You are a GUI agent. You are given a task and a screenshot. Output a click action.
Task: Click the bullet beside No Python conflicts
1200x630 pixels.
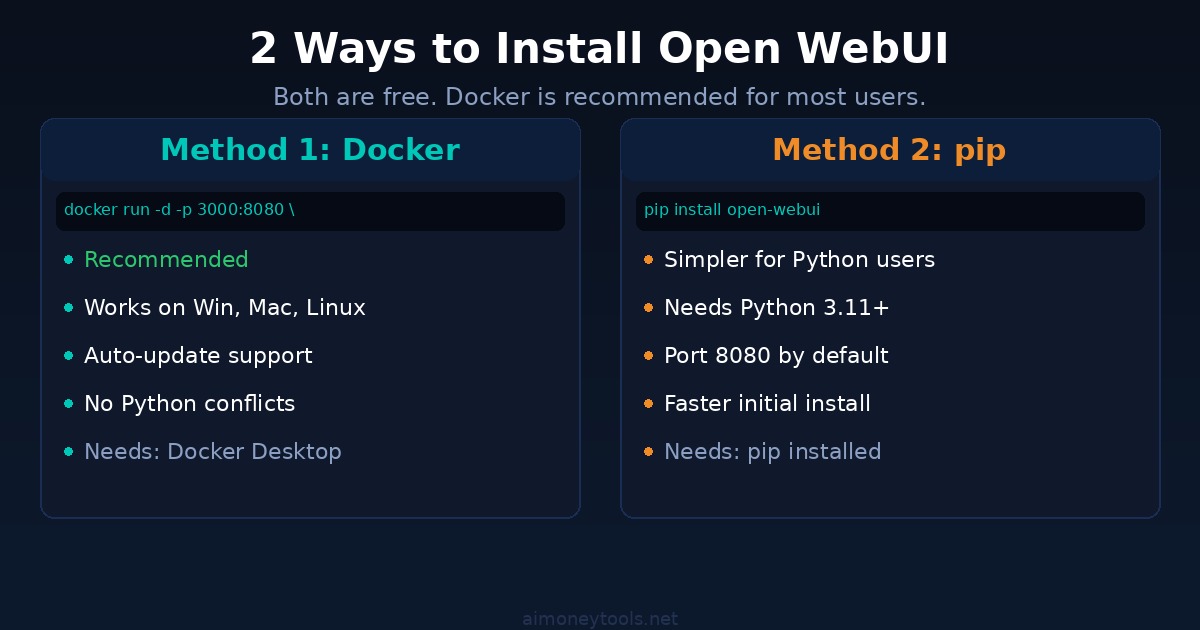pyautogui.click(x=69, y=404)
